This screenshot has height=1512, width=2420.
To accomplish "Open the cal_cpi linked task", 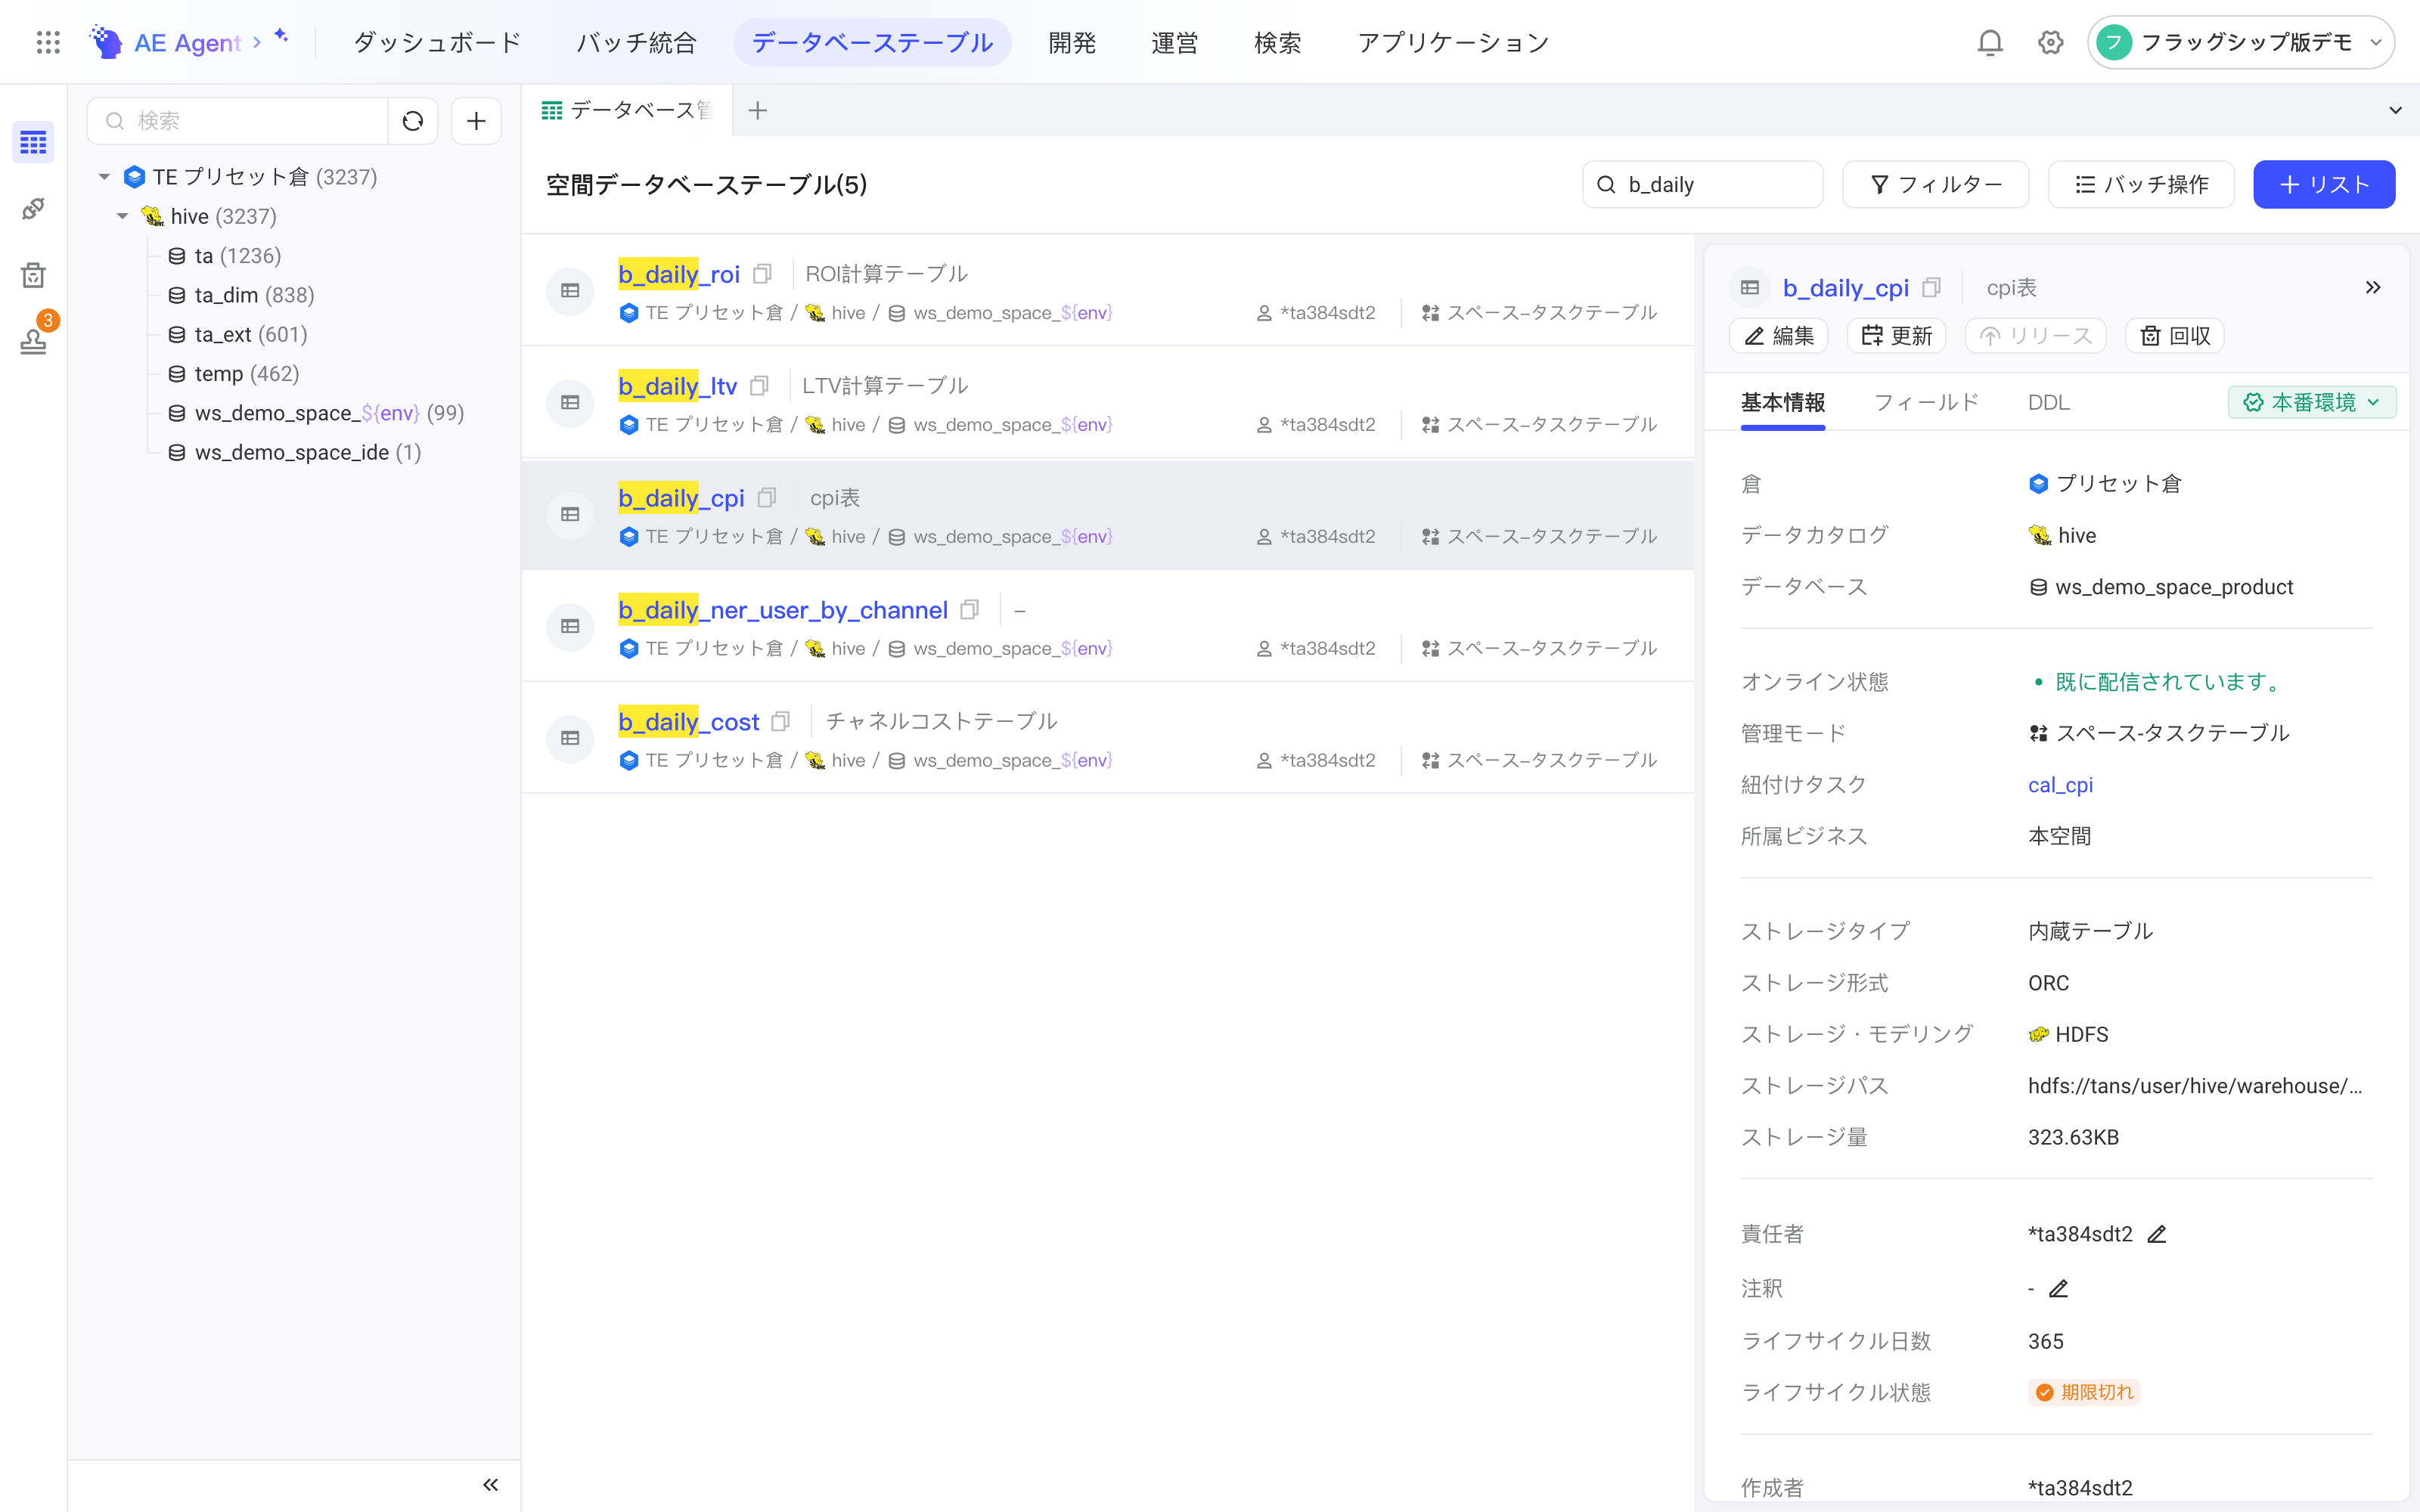I will point(2060,785).
